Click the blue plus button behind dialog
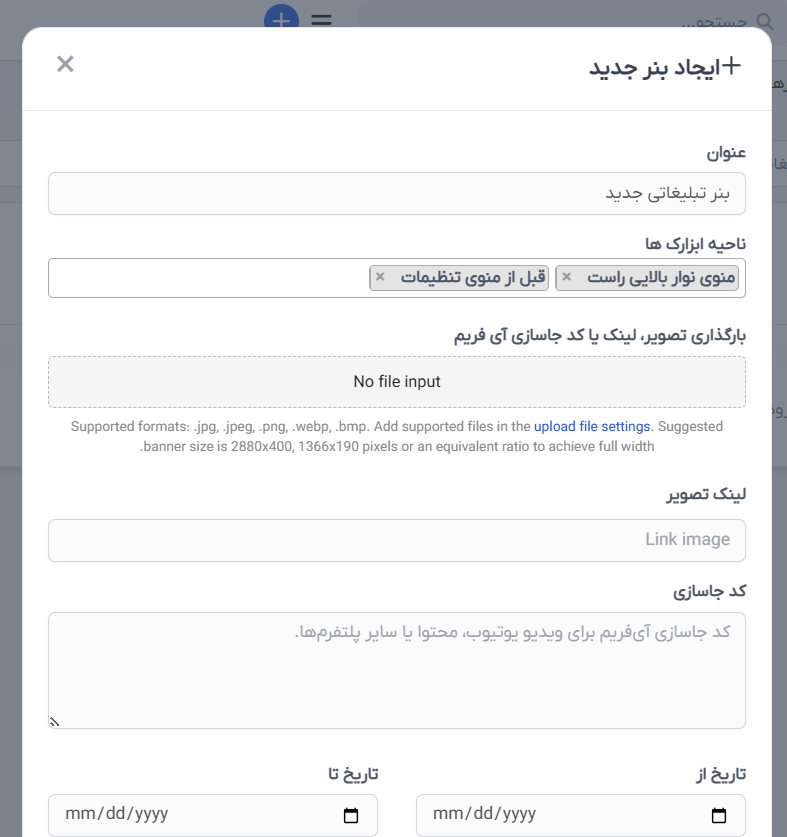This screenshot has width=787, height=837. pyautogui.click(x=281, y=17)
